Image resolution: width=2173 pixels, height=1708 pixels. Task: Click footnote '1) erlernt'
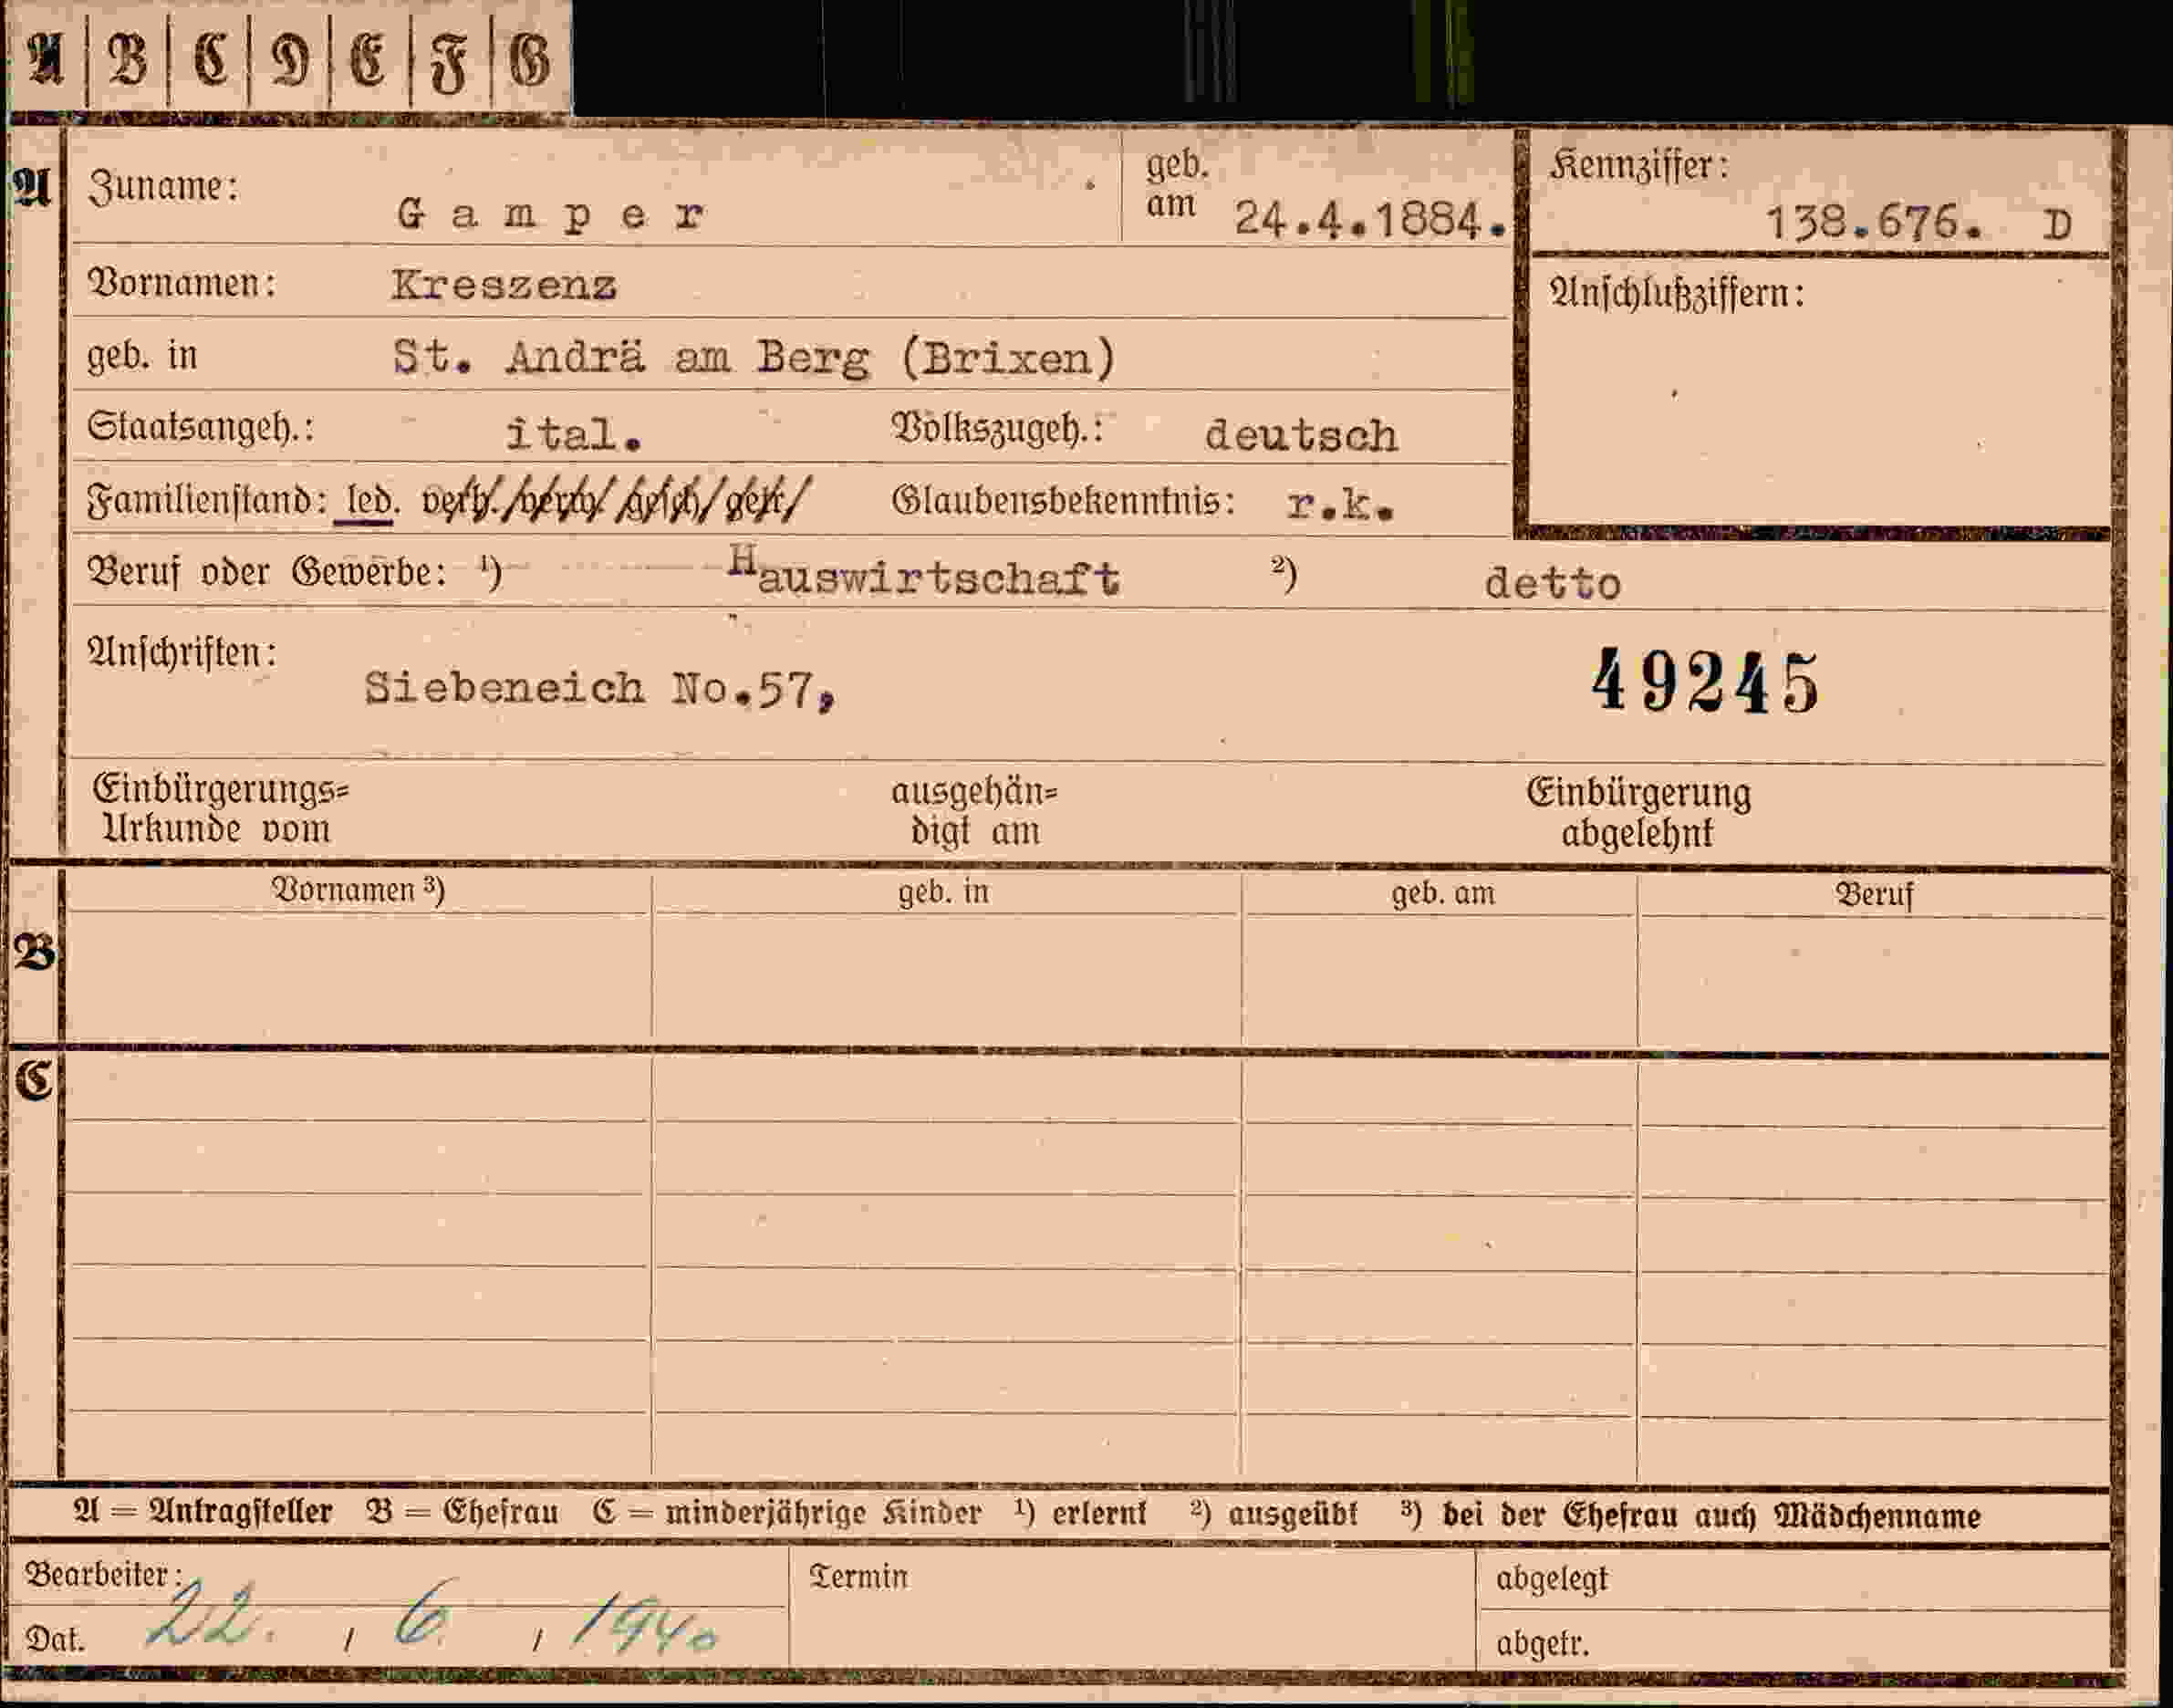tap(1080, 1515)
